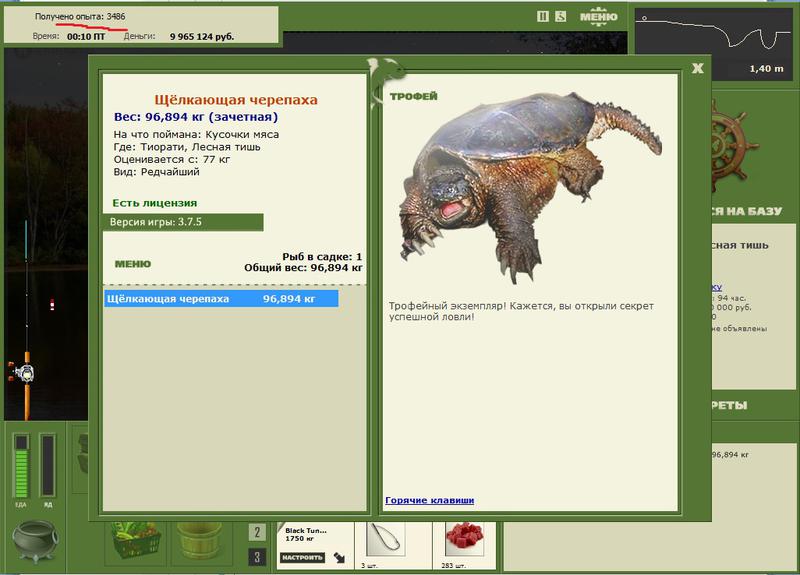Screen dimensions: 800x575
Task: Pause the game with the pause icon
Action: click(x=542, y=16)
